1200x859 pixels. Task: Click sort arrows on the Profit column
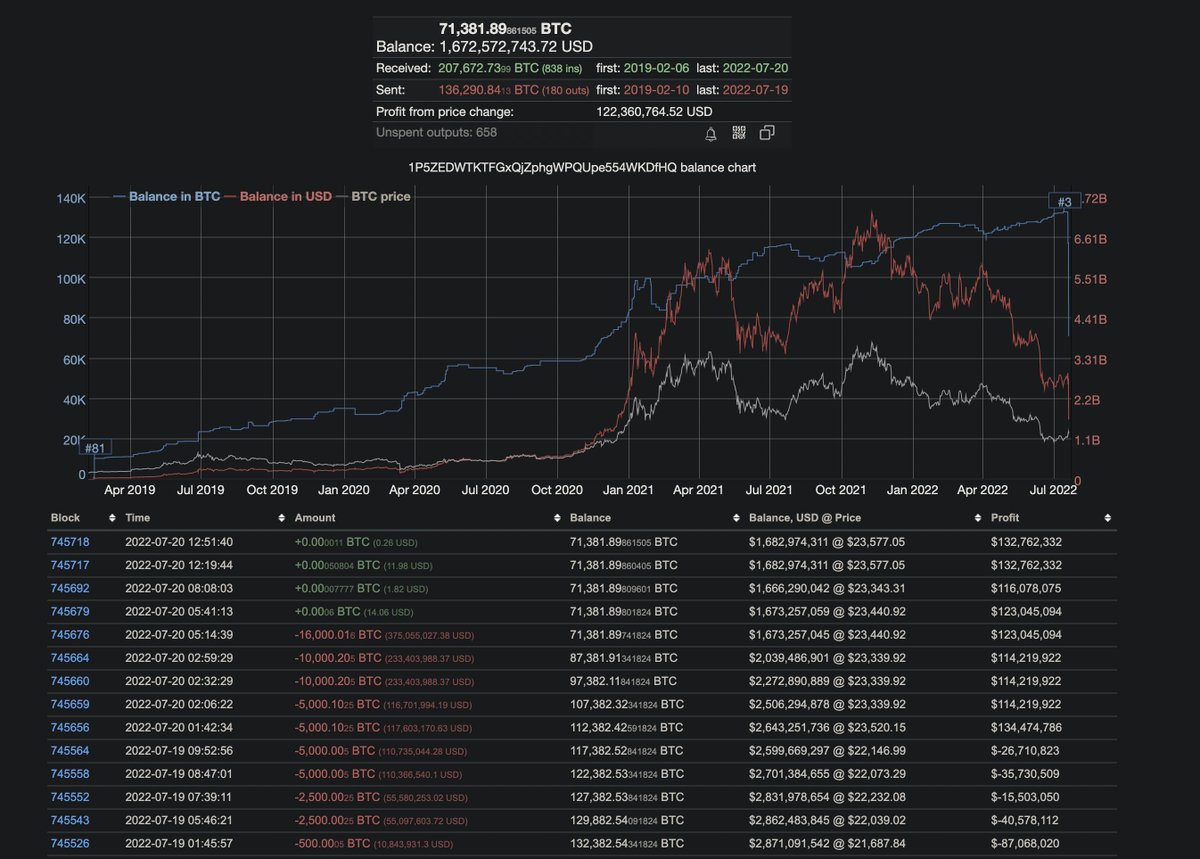[1107, 518]
